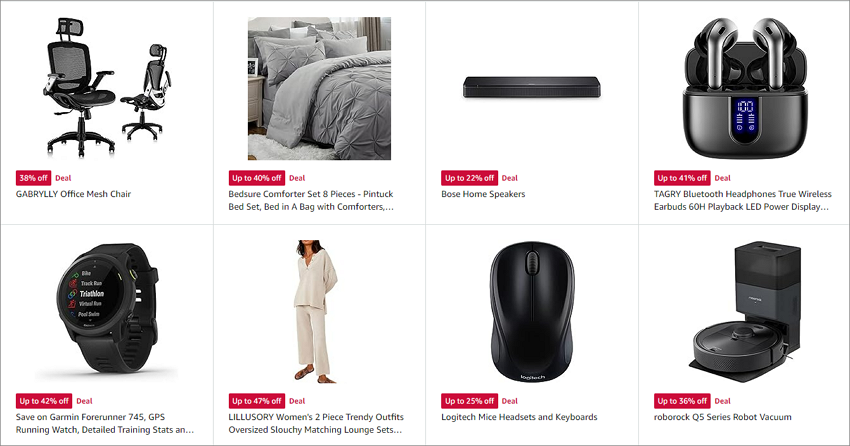Select the Bose soundbar product image
The width and height of the screenshot is (850, 446).
pyautogui.click(x=532, y=87)
